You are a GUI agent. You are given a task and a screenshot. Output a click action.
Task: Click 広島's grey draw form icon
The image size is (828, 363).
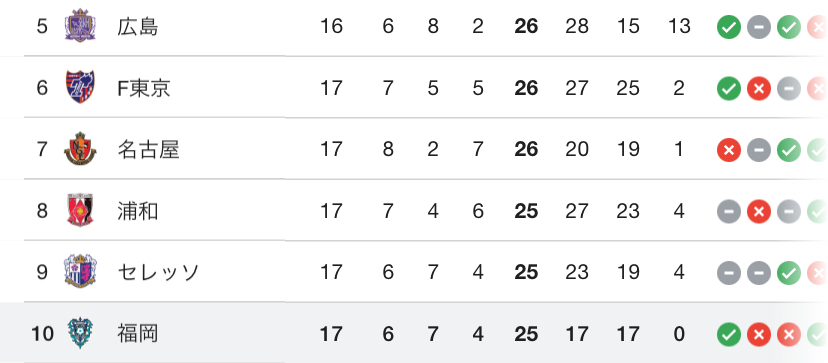(759, 26)
